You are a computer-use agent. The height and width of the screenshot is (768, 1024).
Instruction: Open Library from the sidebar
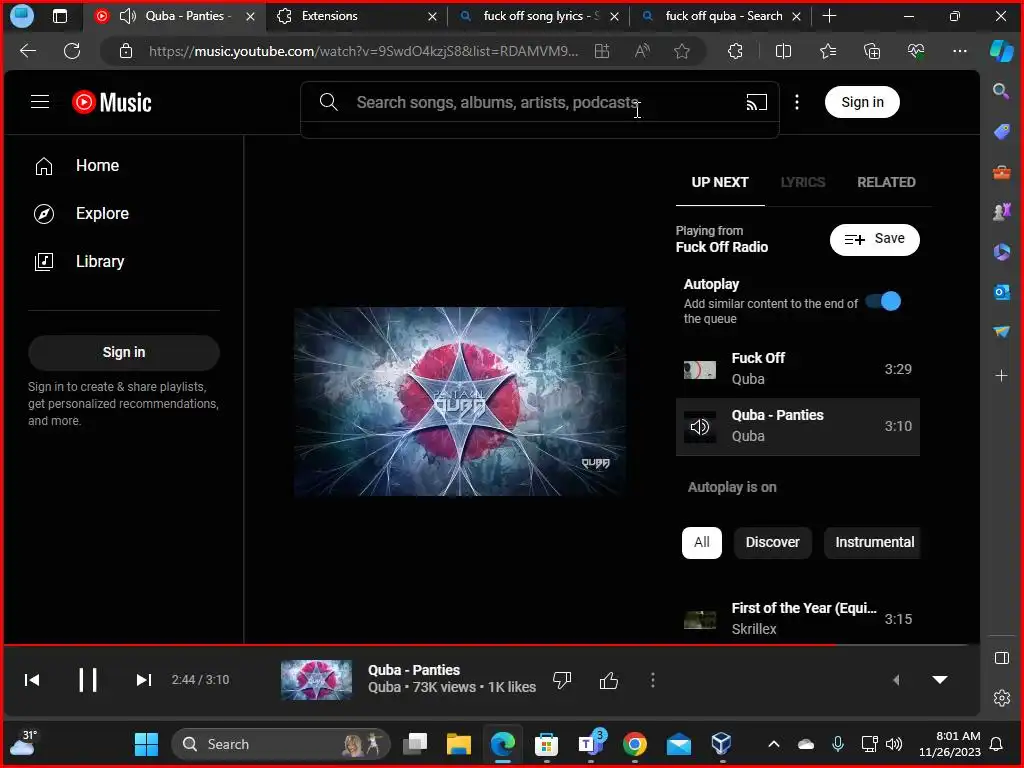(99, 261)
